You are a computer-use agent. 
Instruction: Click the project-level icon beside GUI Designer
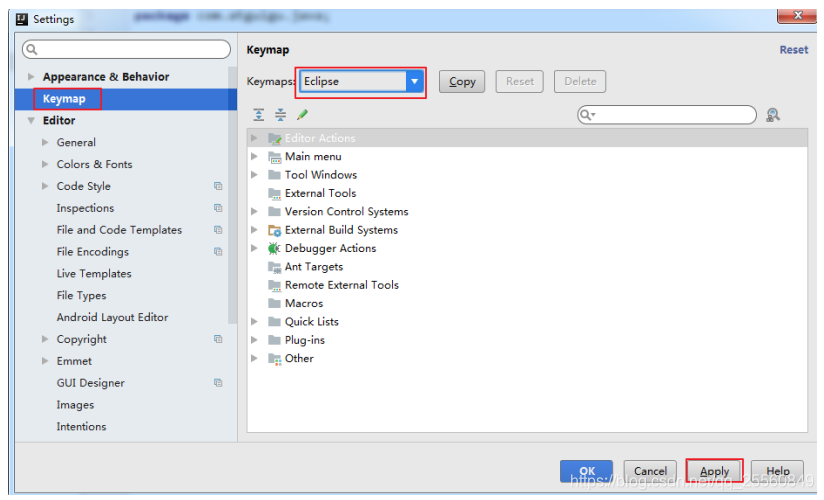click(218, 383)
